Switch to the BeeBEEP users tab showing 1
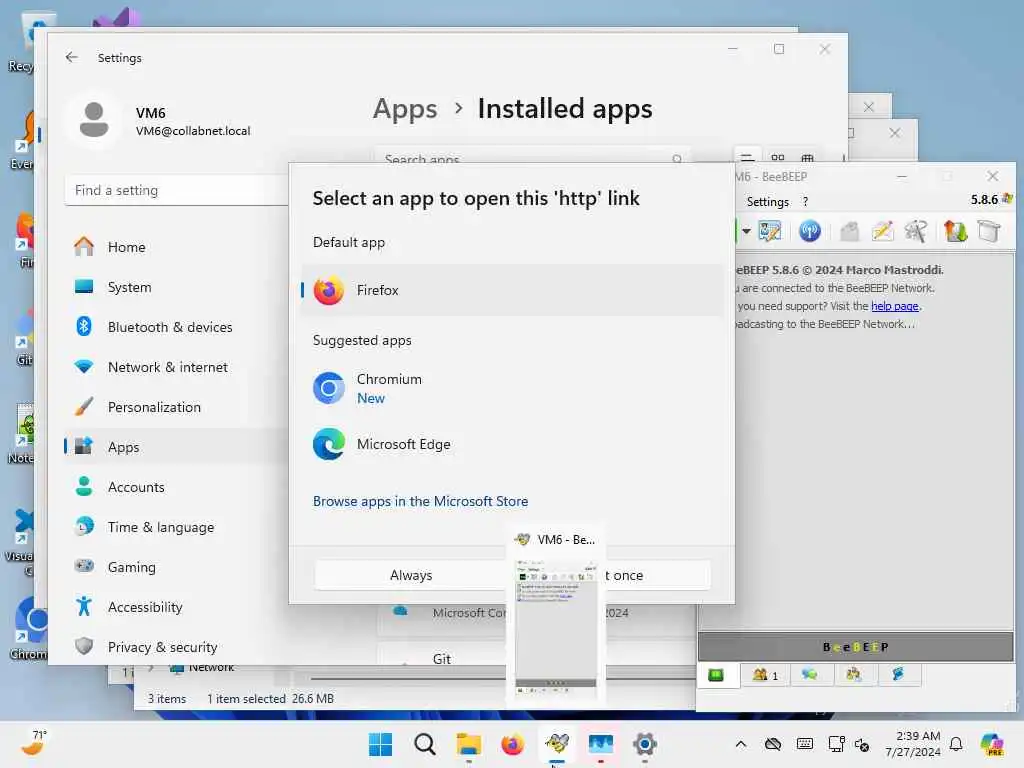This screenshot has width=1024, height=768. coord(765,675)
